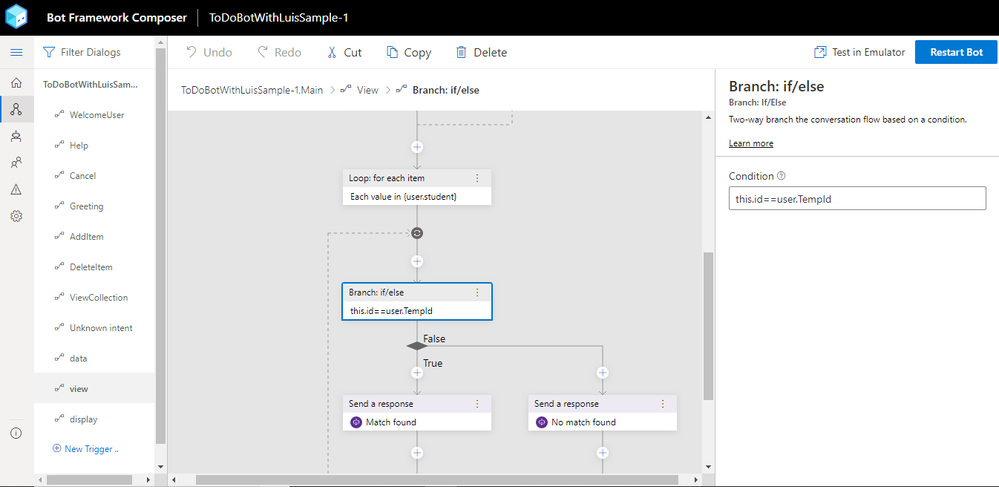Viewport: 999px width, 487px height.
Task: Open the hamburger navigation menu
Action: (17, 52)
